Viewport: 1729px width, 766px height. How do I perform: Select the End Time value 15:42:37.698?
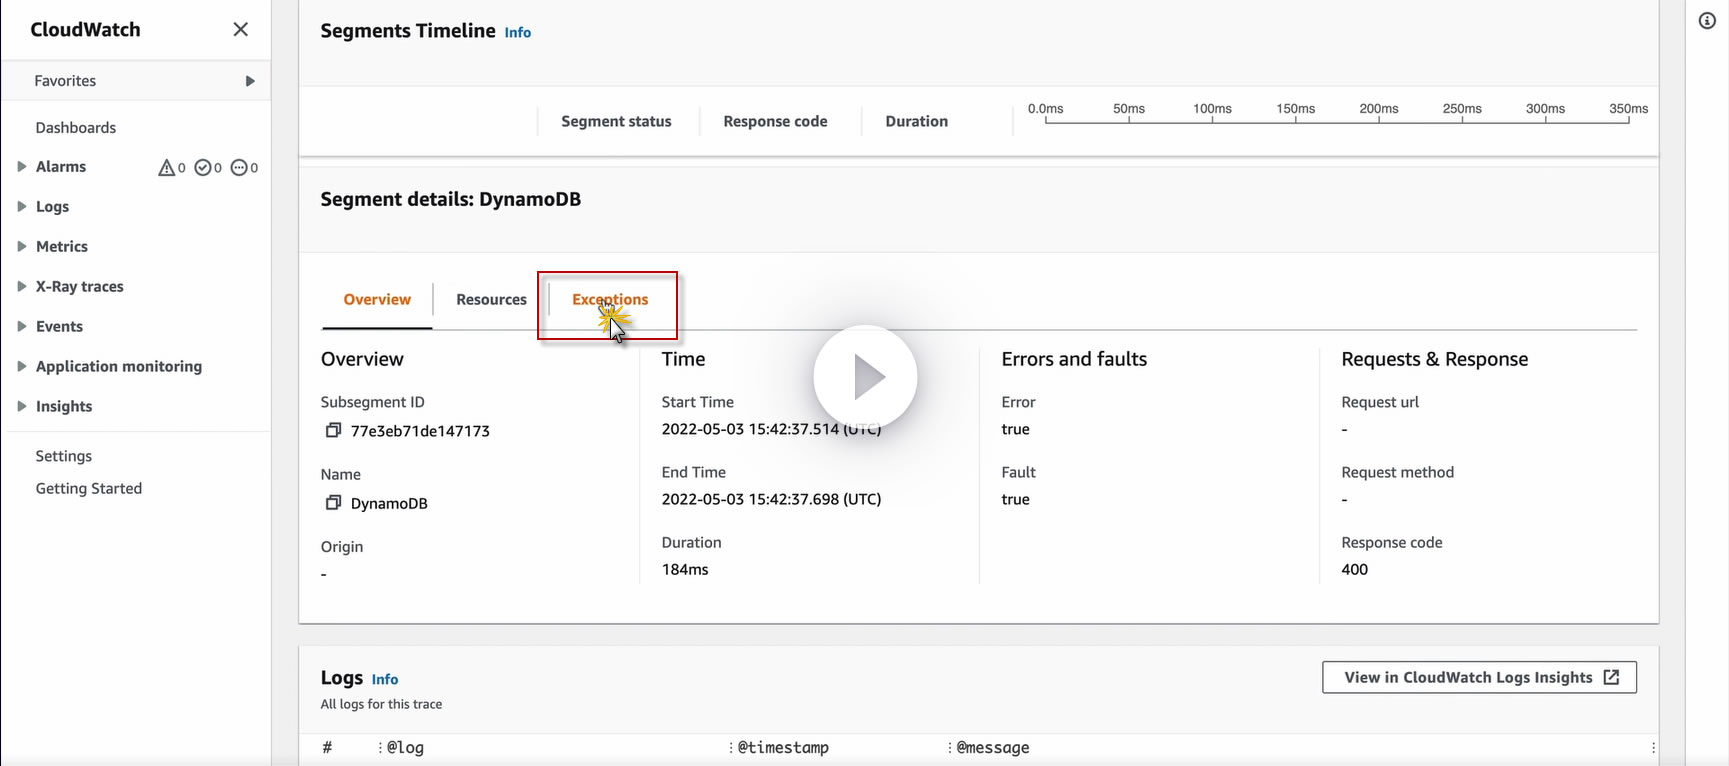[x=771, y=499]
